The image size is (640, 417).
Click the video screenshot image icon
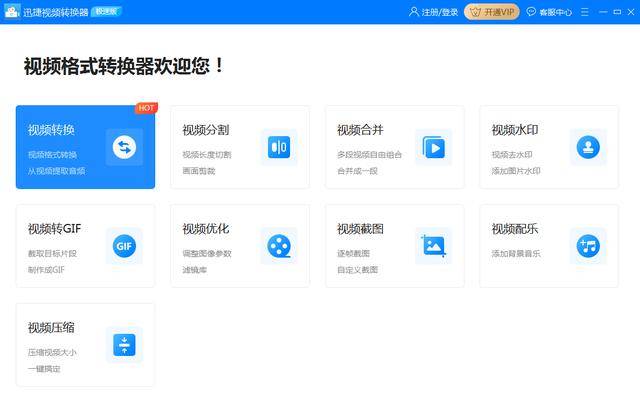[x=433, y=245]
